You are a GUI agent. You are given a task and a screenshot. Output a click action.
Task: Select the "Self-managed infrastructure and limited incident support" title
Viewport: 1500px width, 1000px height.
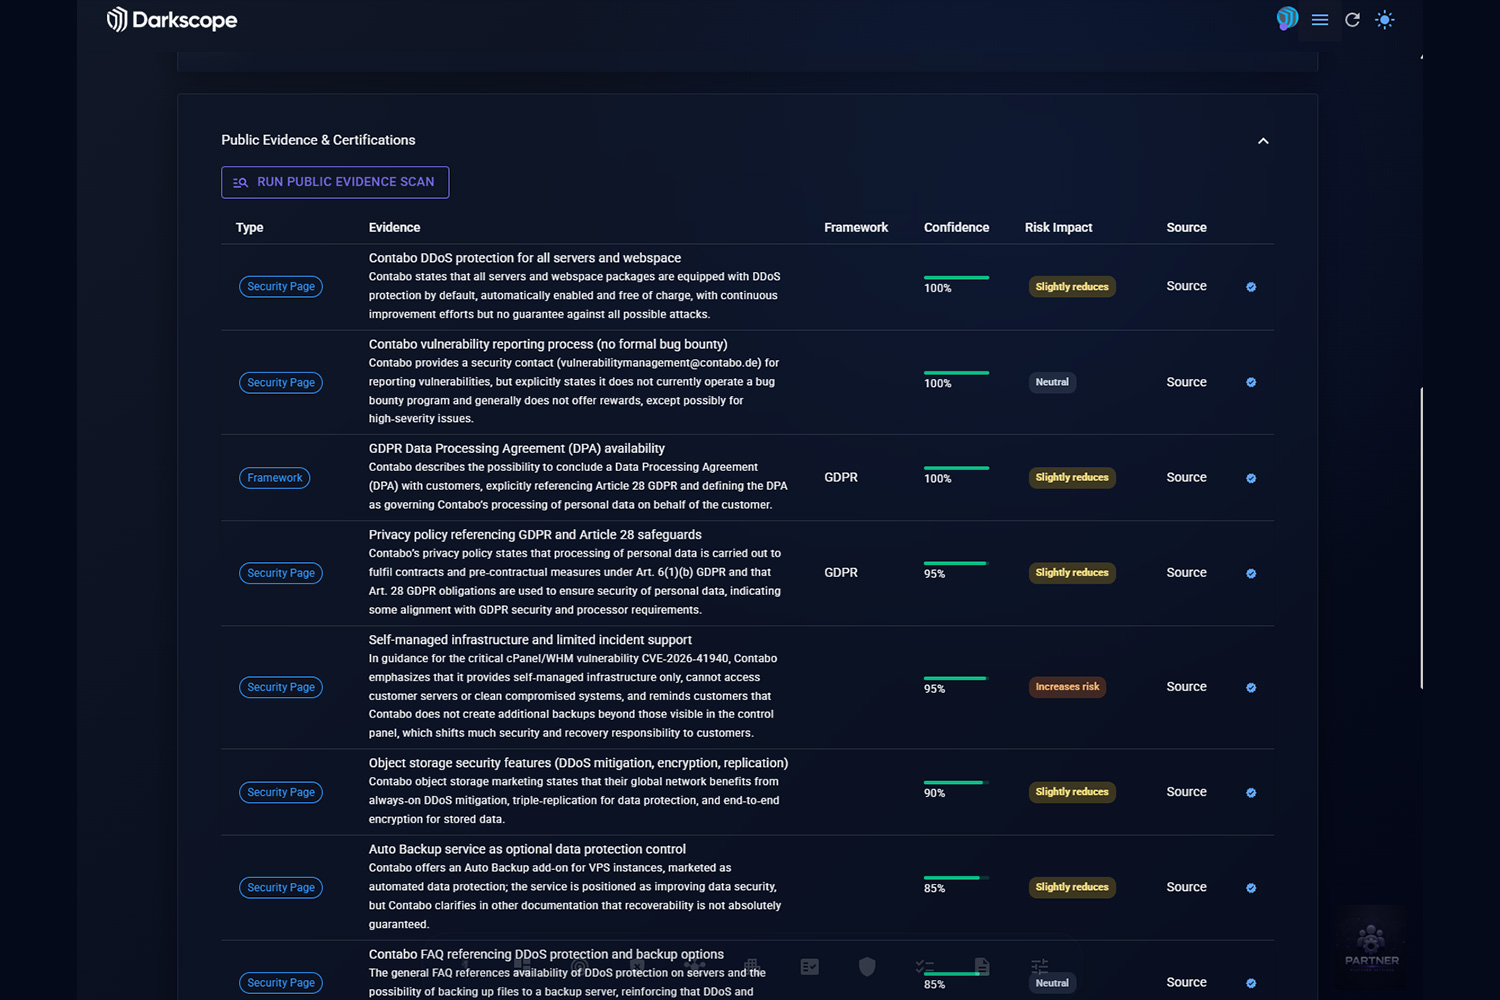coord(530,640)
